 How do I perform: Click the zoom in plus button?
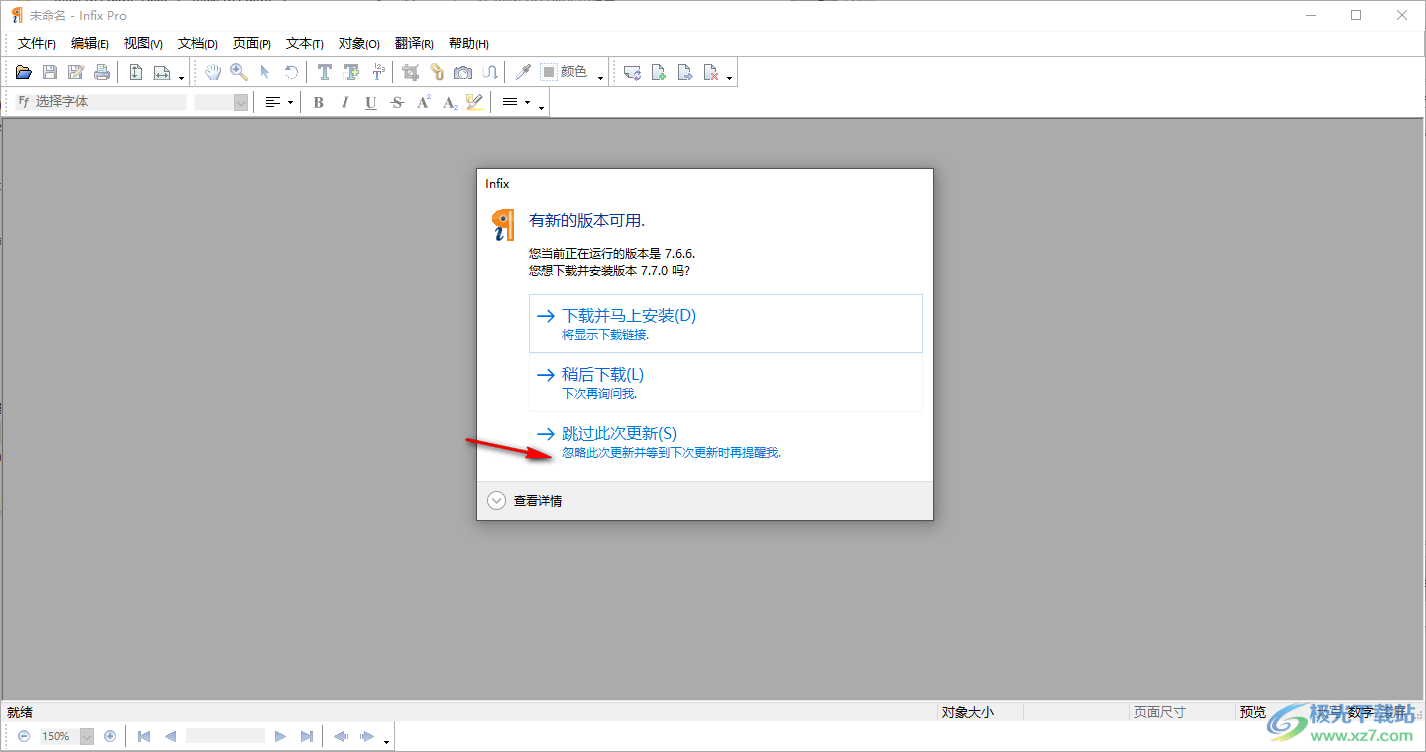pos(110,736)
